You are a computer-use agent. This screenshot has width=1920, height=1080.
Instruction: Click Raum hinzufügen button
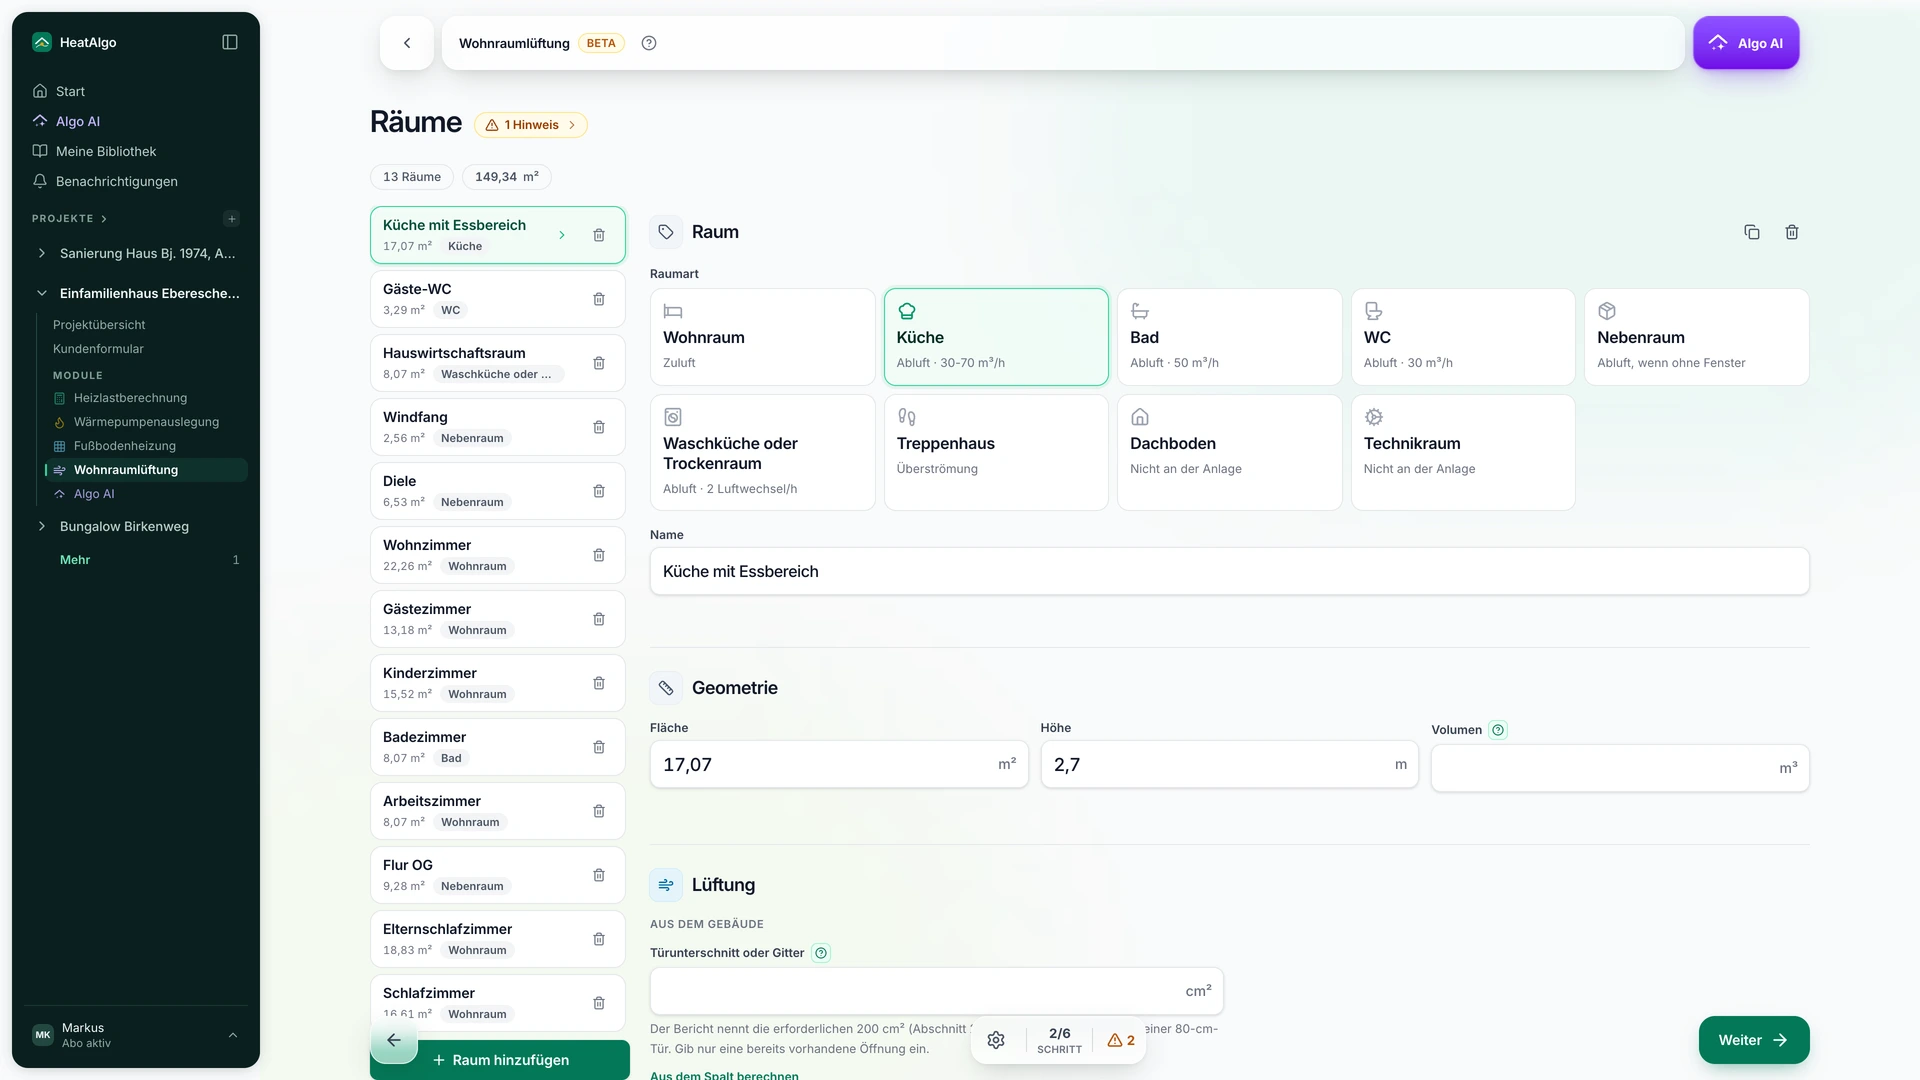point(500,1060)
